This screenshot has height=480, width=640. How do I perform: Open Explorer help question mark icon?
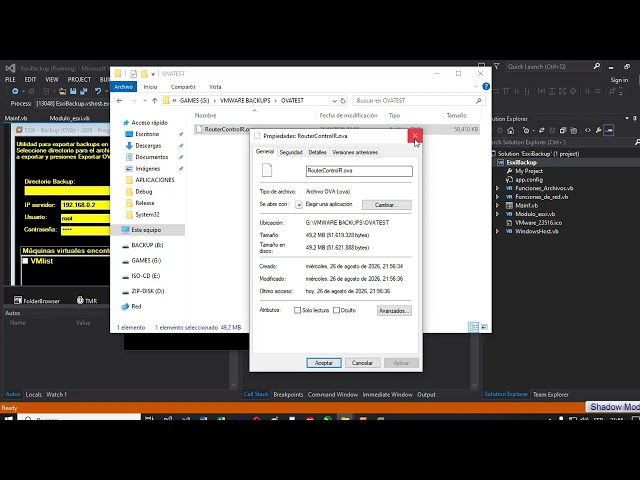tap(486, 87)
